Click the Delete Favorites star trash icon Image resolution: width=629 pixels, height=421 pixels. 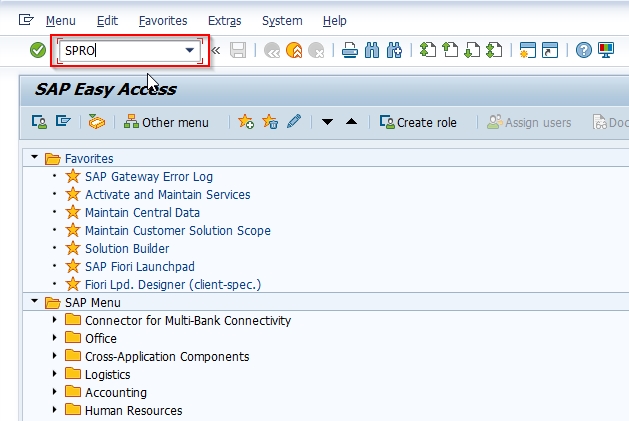tap(270, 122)
